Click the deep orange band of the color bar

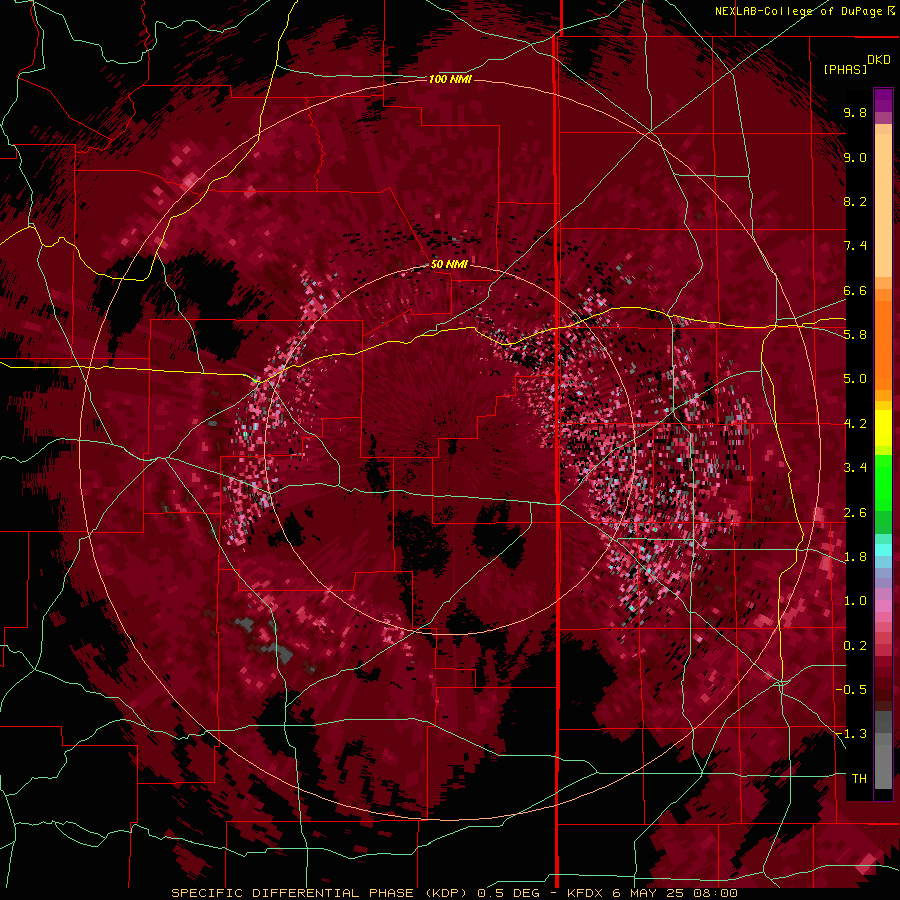click(883, 345)
